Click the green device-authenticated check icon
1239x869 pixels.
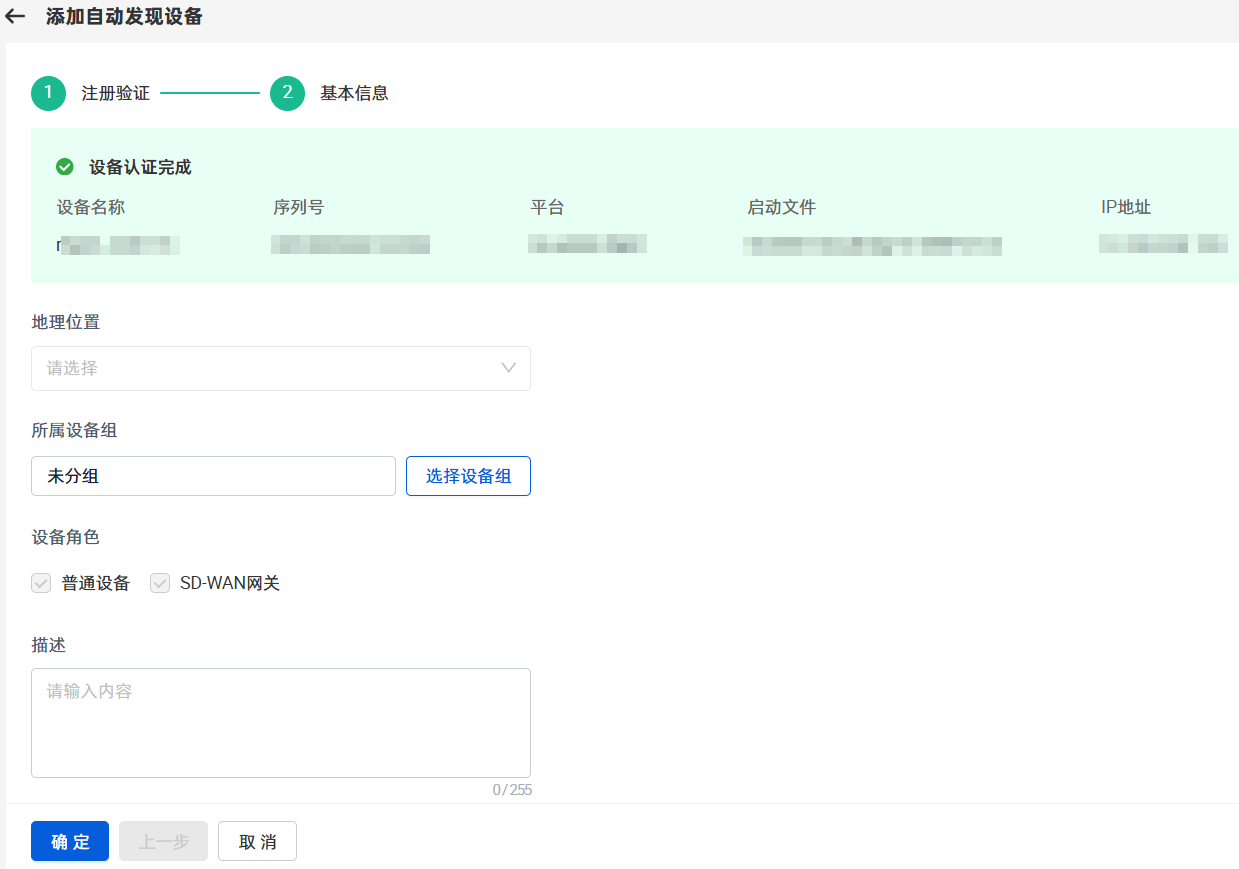click(x=65, y=167)
